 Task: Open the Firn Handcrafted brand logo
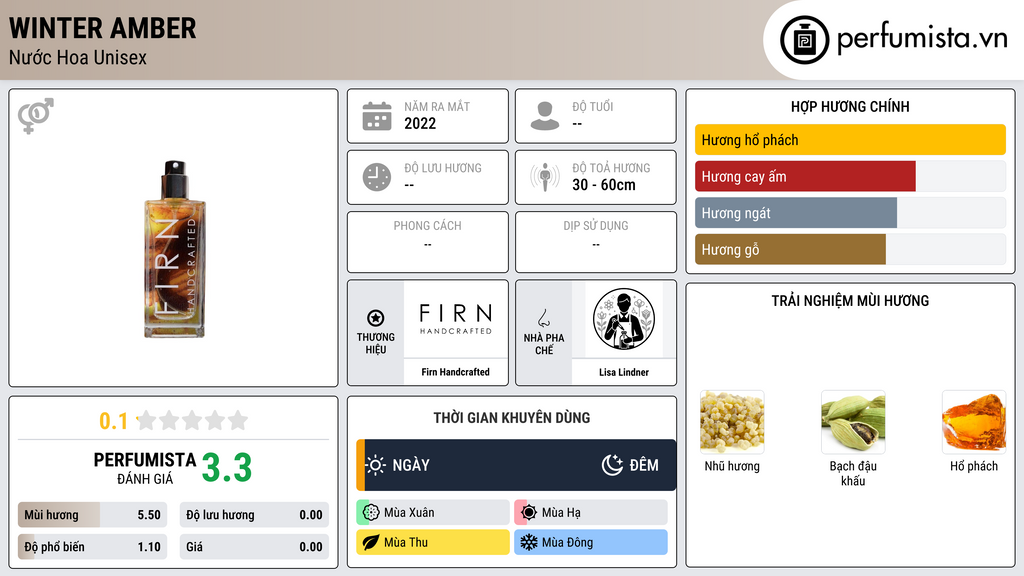coord(456,319)
